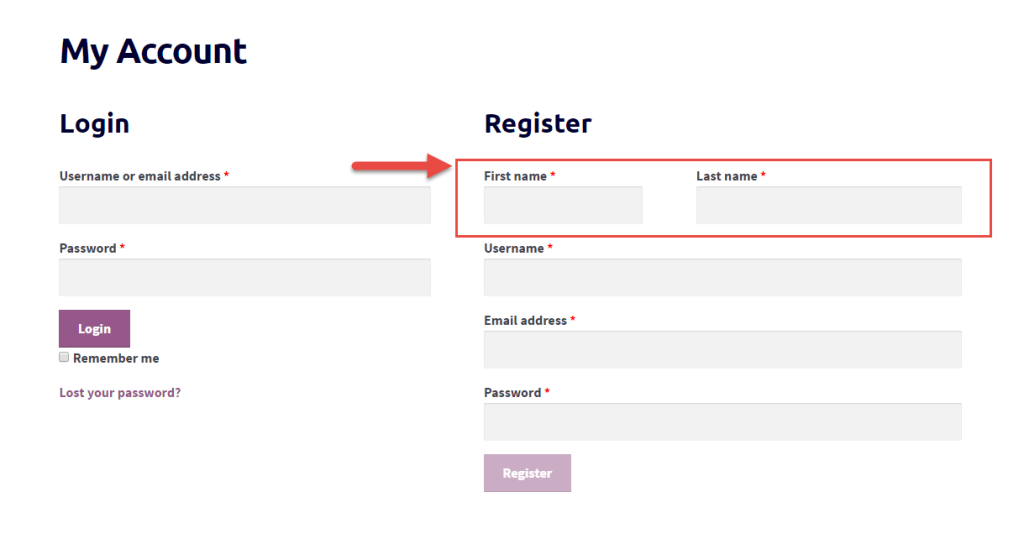1024x544 pixels.
Task: Click the Username or email address label
Action: pos(140,176)
